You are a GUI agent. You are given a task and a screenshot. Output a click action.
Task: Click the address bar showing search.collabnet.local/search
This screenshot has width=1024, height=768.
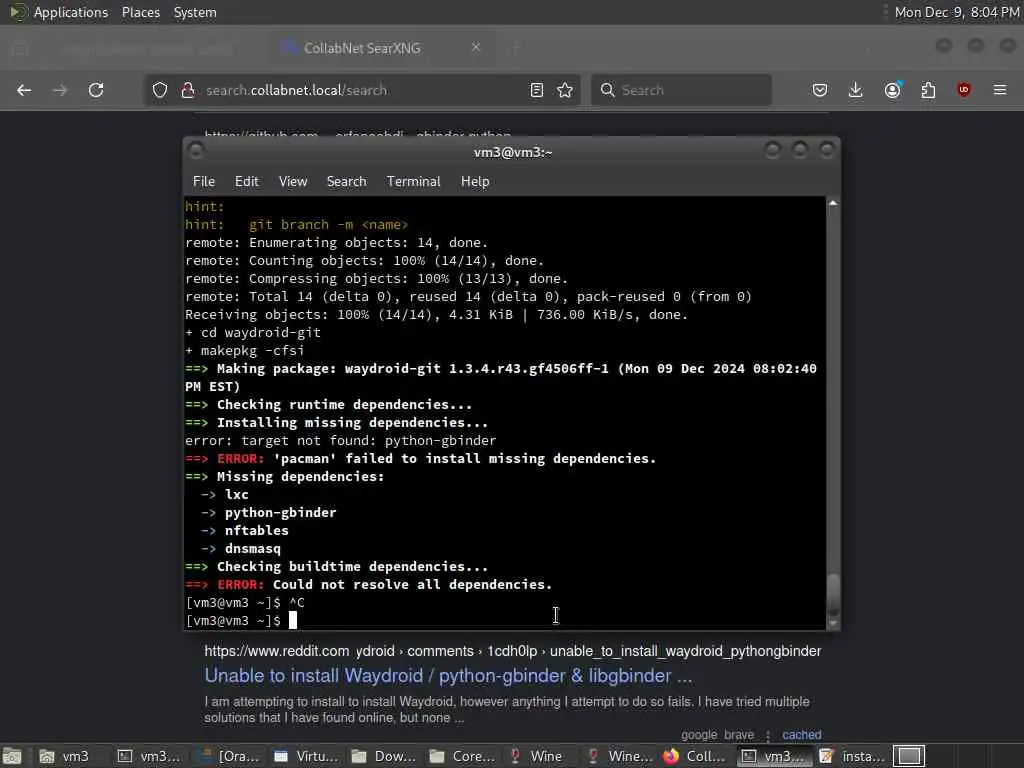pos(362,90)
